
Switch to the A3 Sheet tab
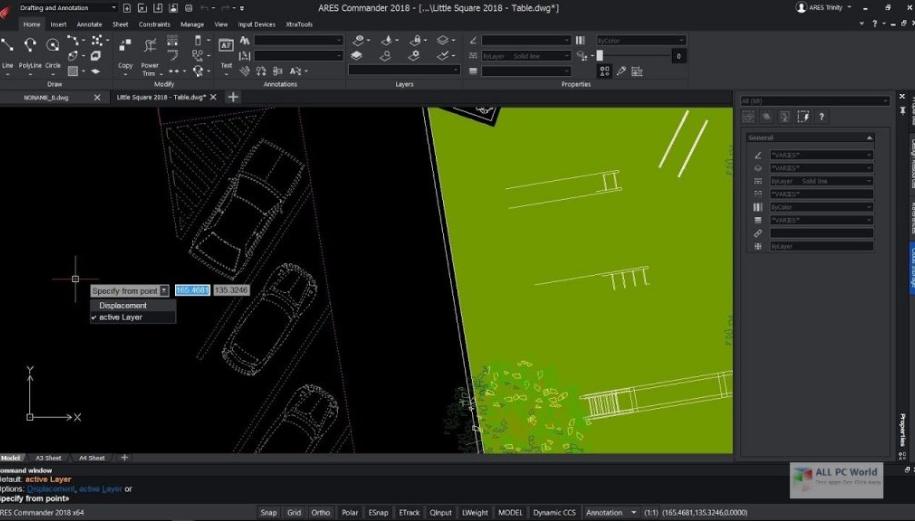[48, 458]
